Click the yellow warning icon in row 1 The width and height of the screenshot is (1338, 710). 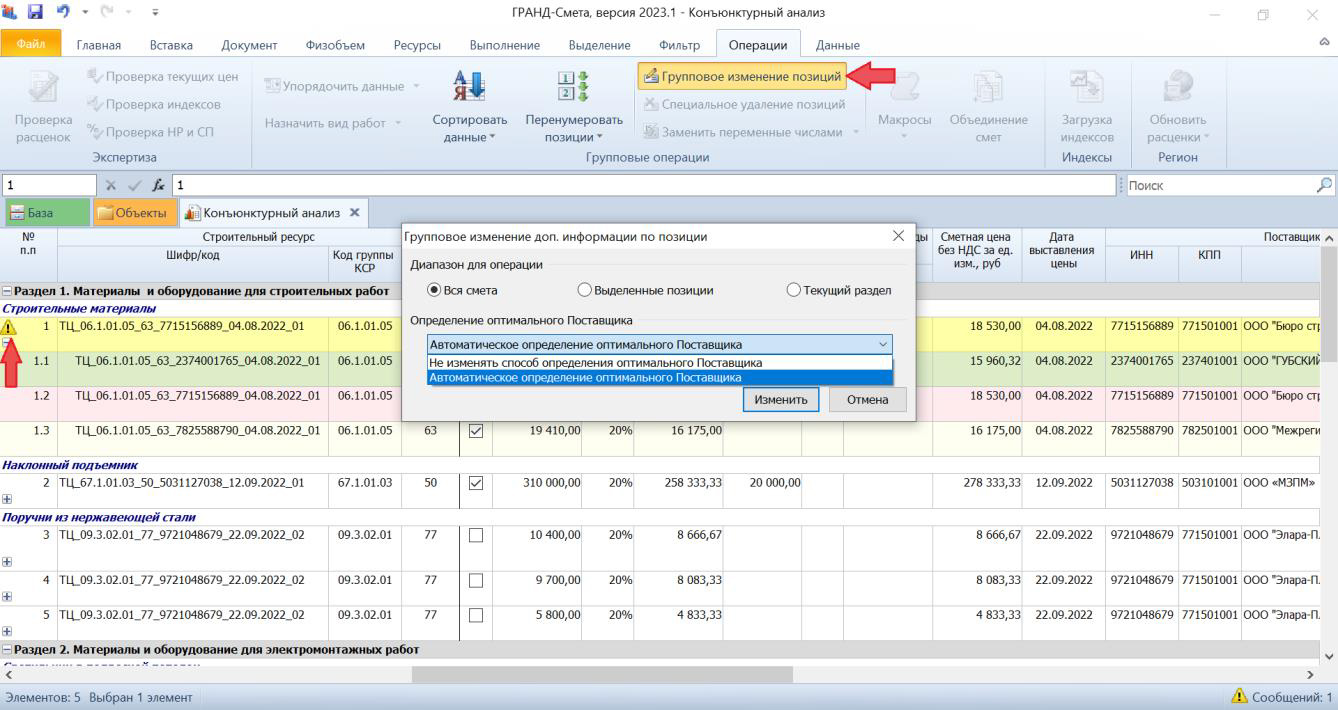coord(9,327)
